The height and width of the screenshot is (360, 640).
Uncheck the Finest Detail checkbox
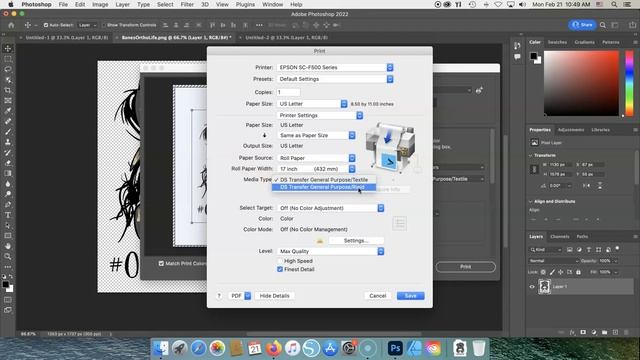click(280, 269)
